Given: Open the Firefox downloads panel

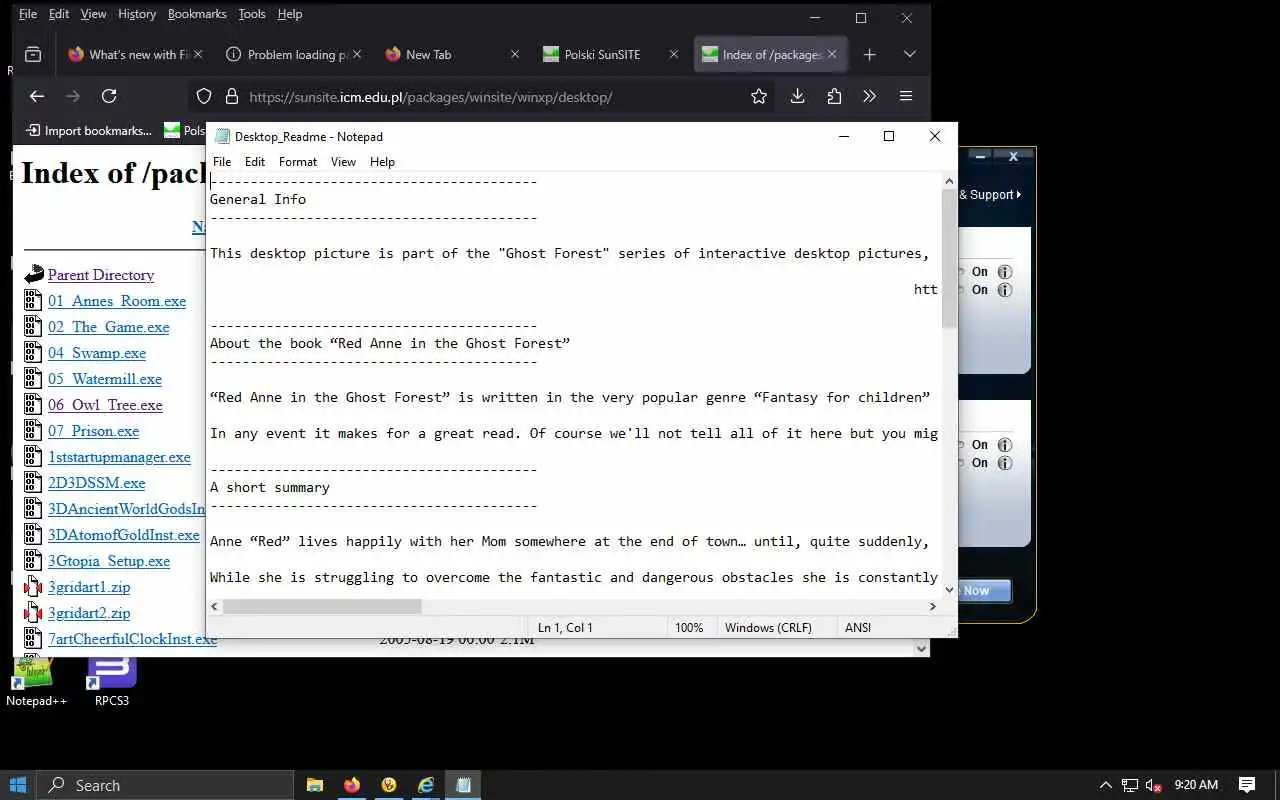Looking at the screenshot, I should pos(797,96).
